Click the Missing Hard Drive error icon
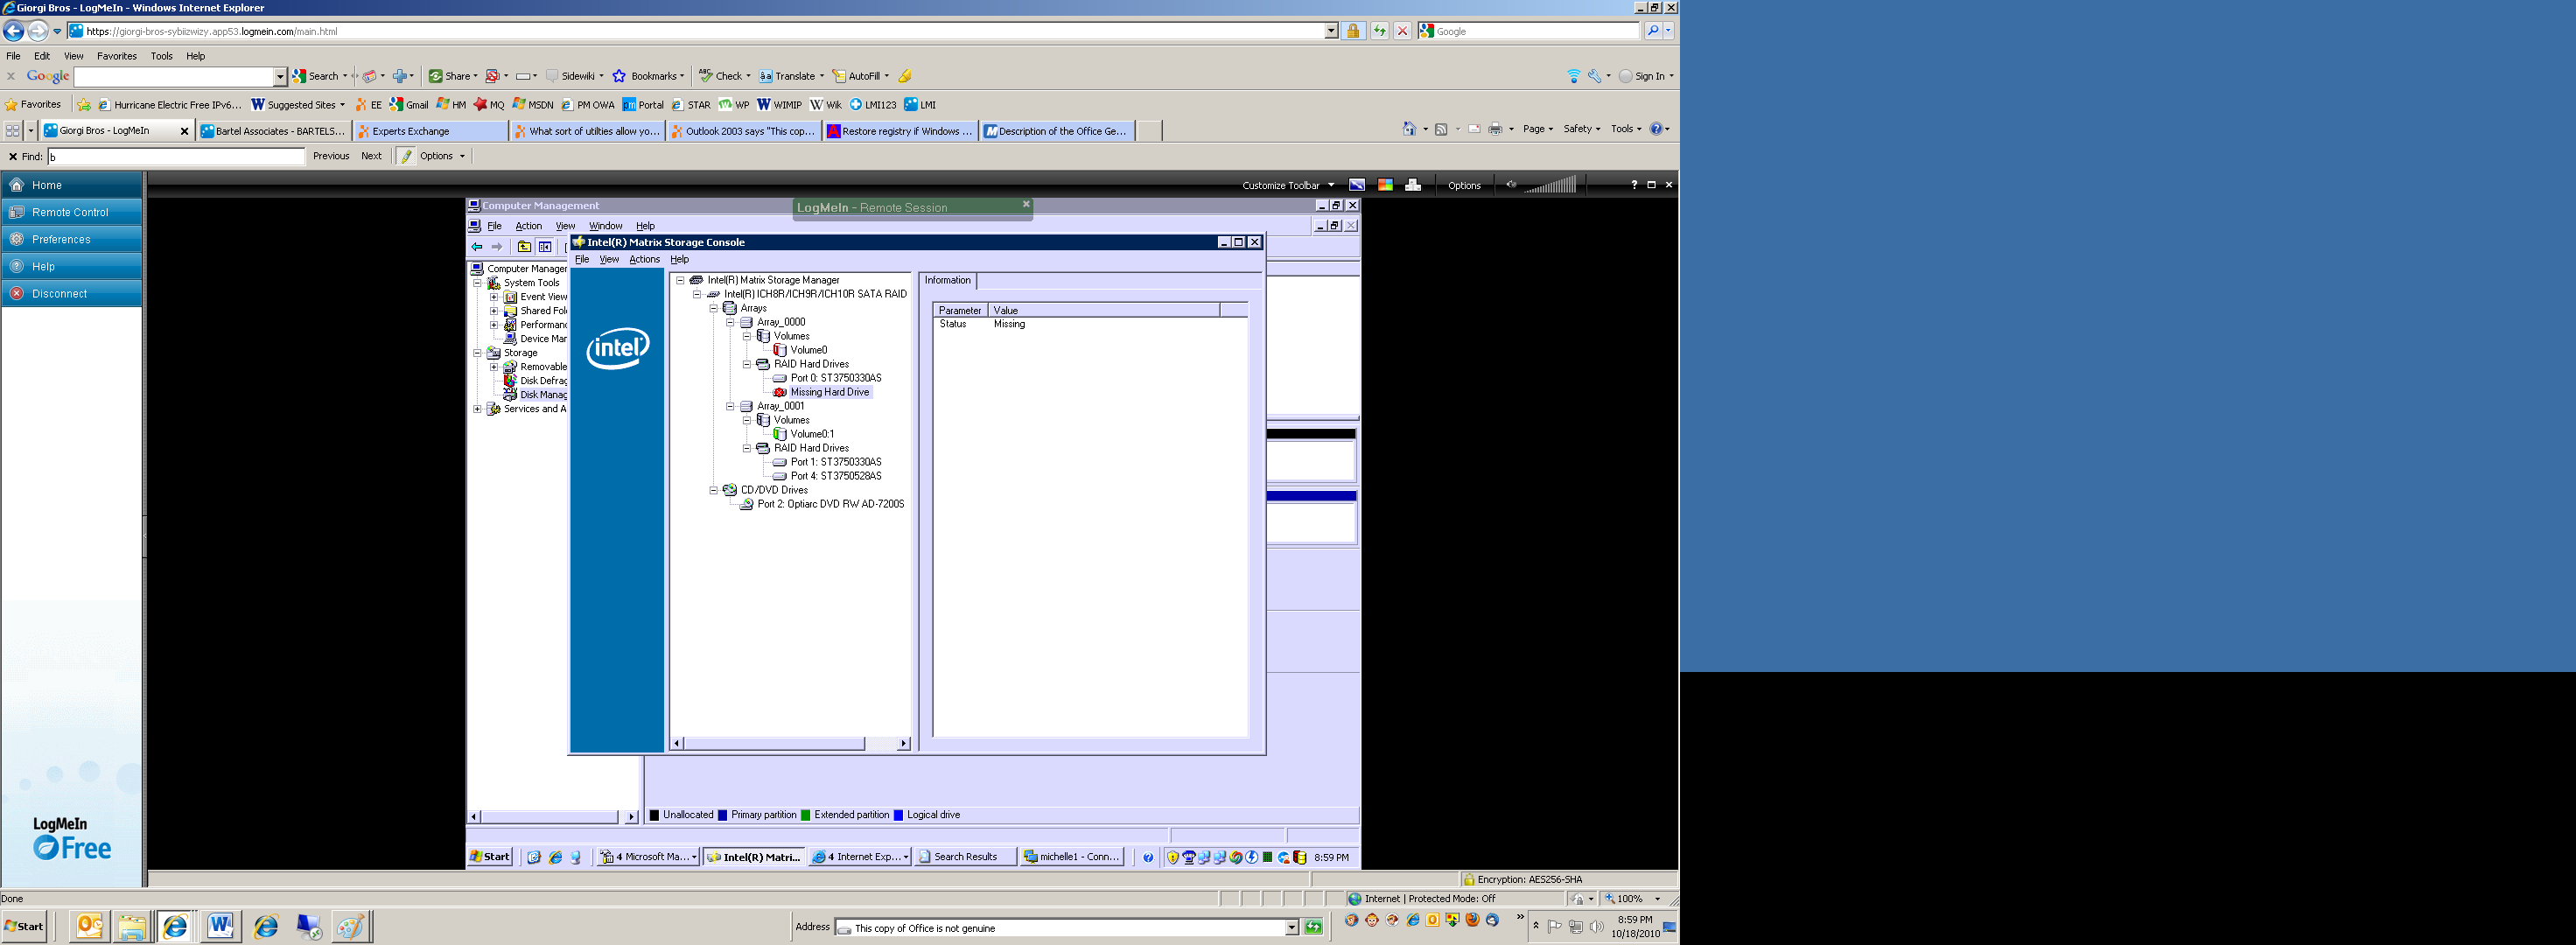This screenshot has width=2576, height=945. 779,392
